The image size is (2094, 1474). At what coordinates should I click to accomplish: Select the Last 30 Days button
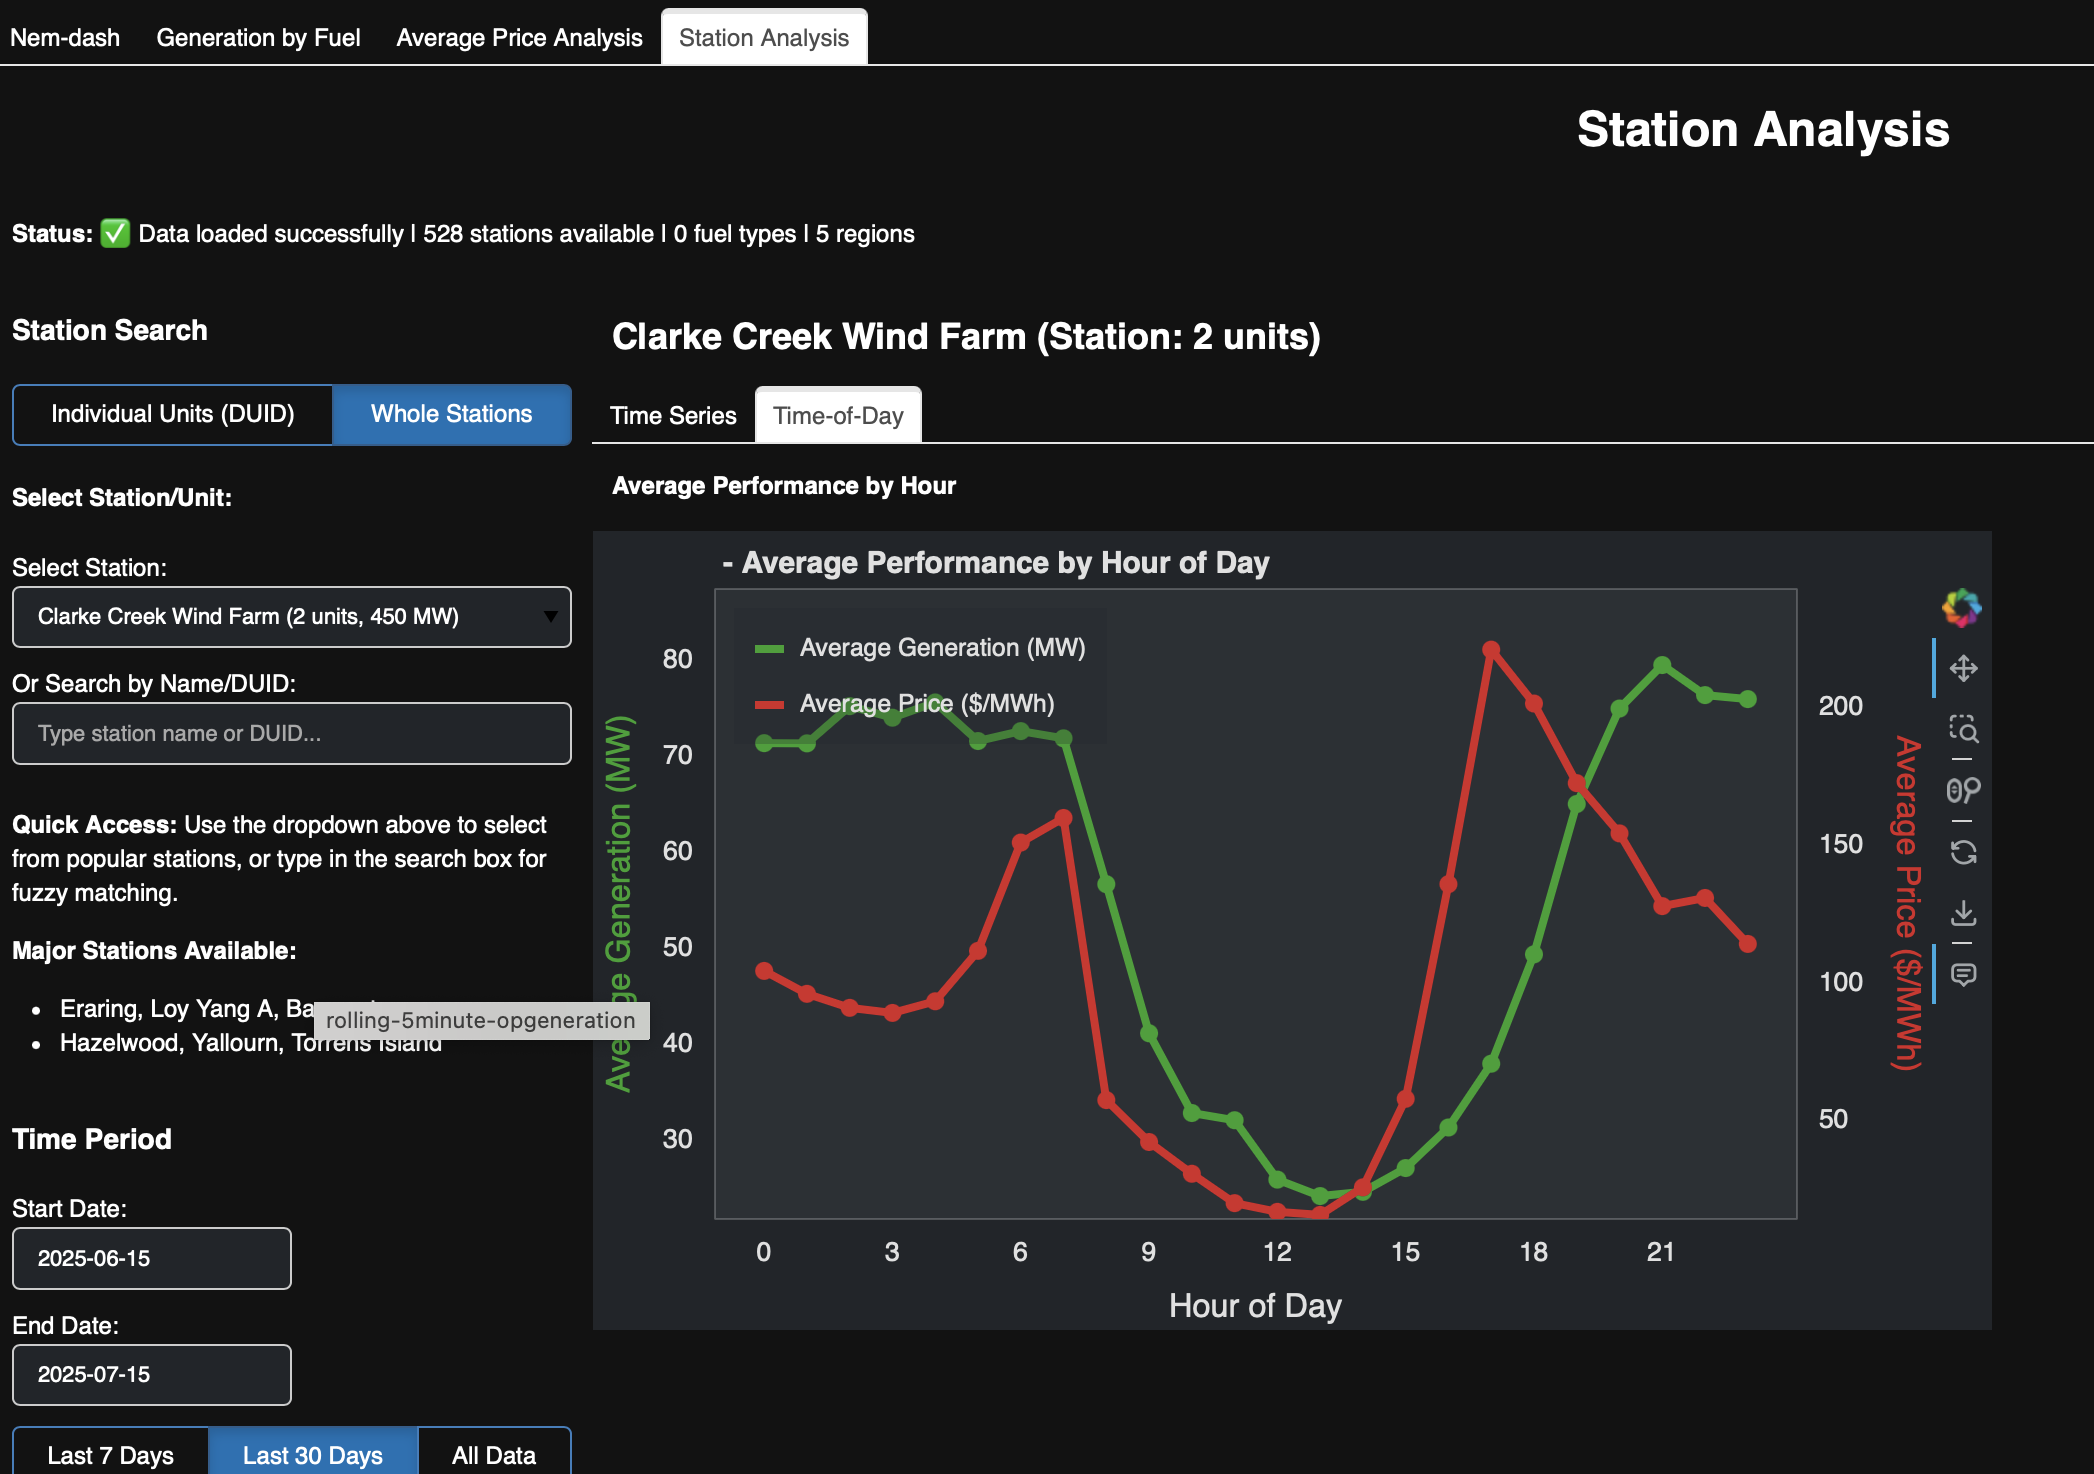tap(312, 1454)
